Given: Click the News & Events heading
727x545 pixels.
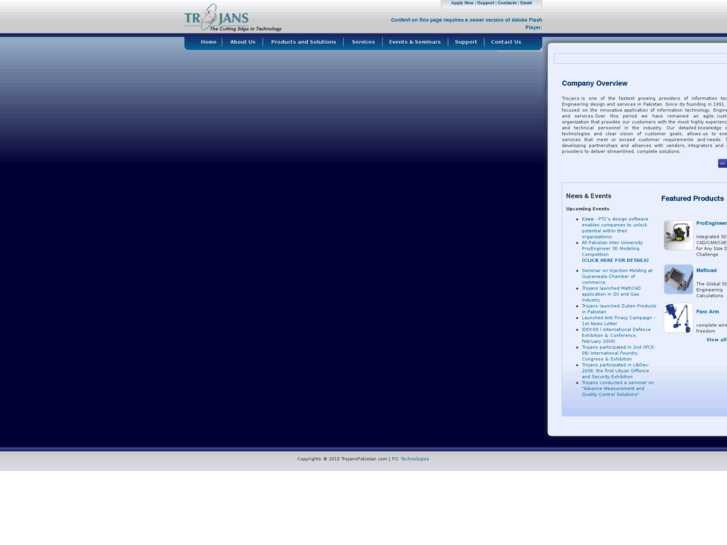Looking at the screenshot, I should [x=588, y=196].
